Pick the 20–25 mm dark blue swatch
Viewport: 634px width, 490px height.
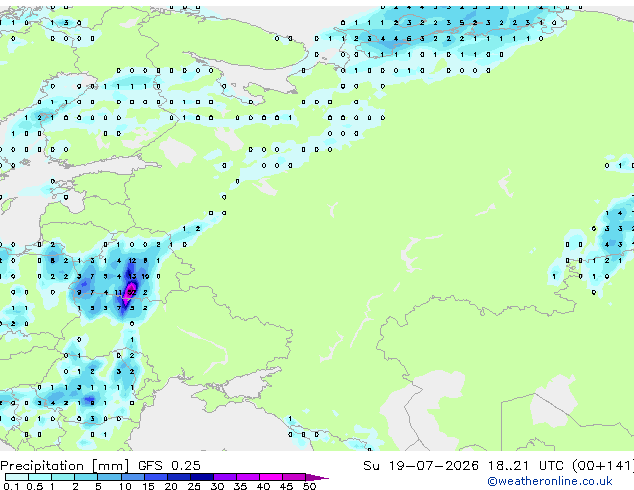[x=178, y=477]
